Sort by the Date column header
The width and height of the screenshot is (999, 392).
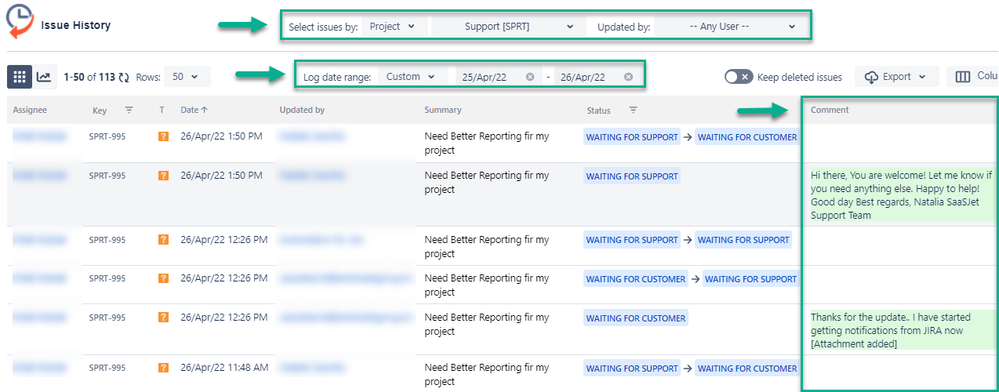194,110
